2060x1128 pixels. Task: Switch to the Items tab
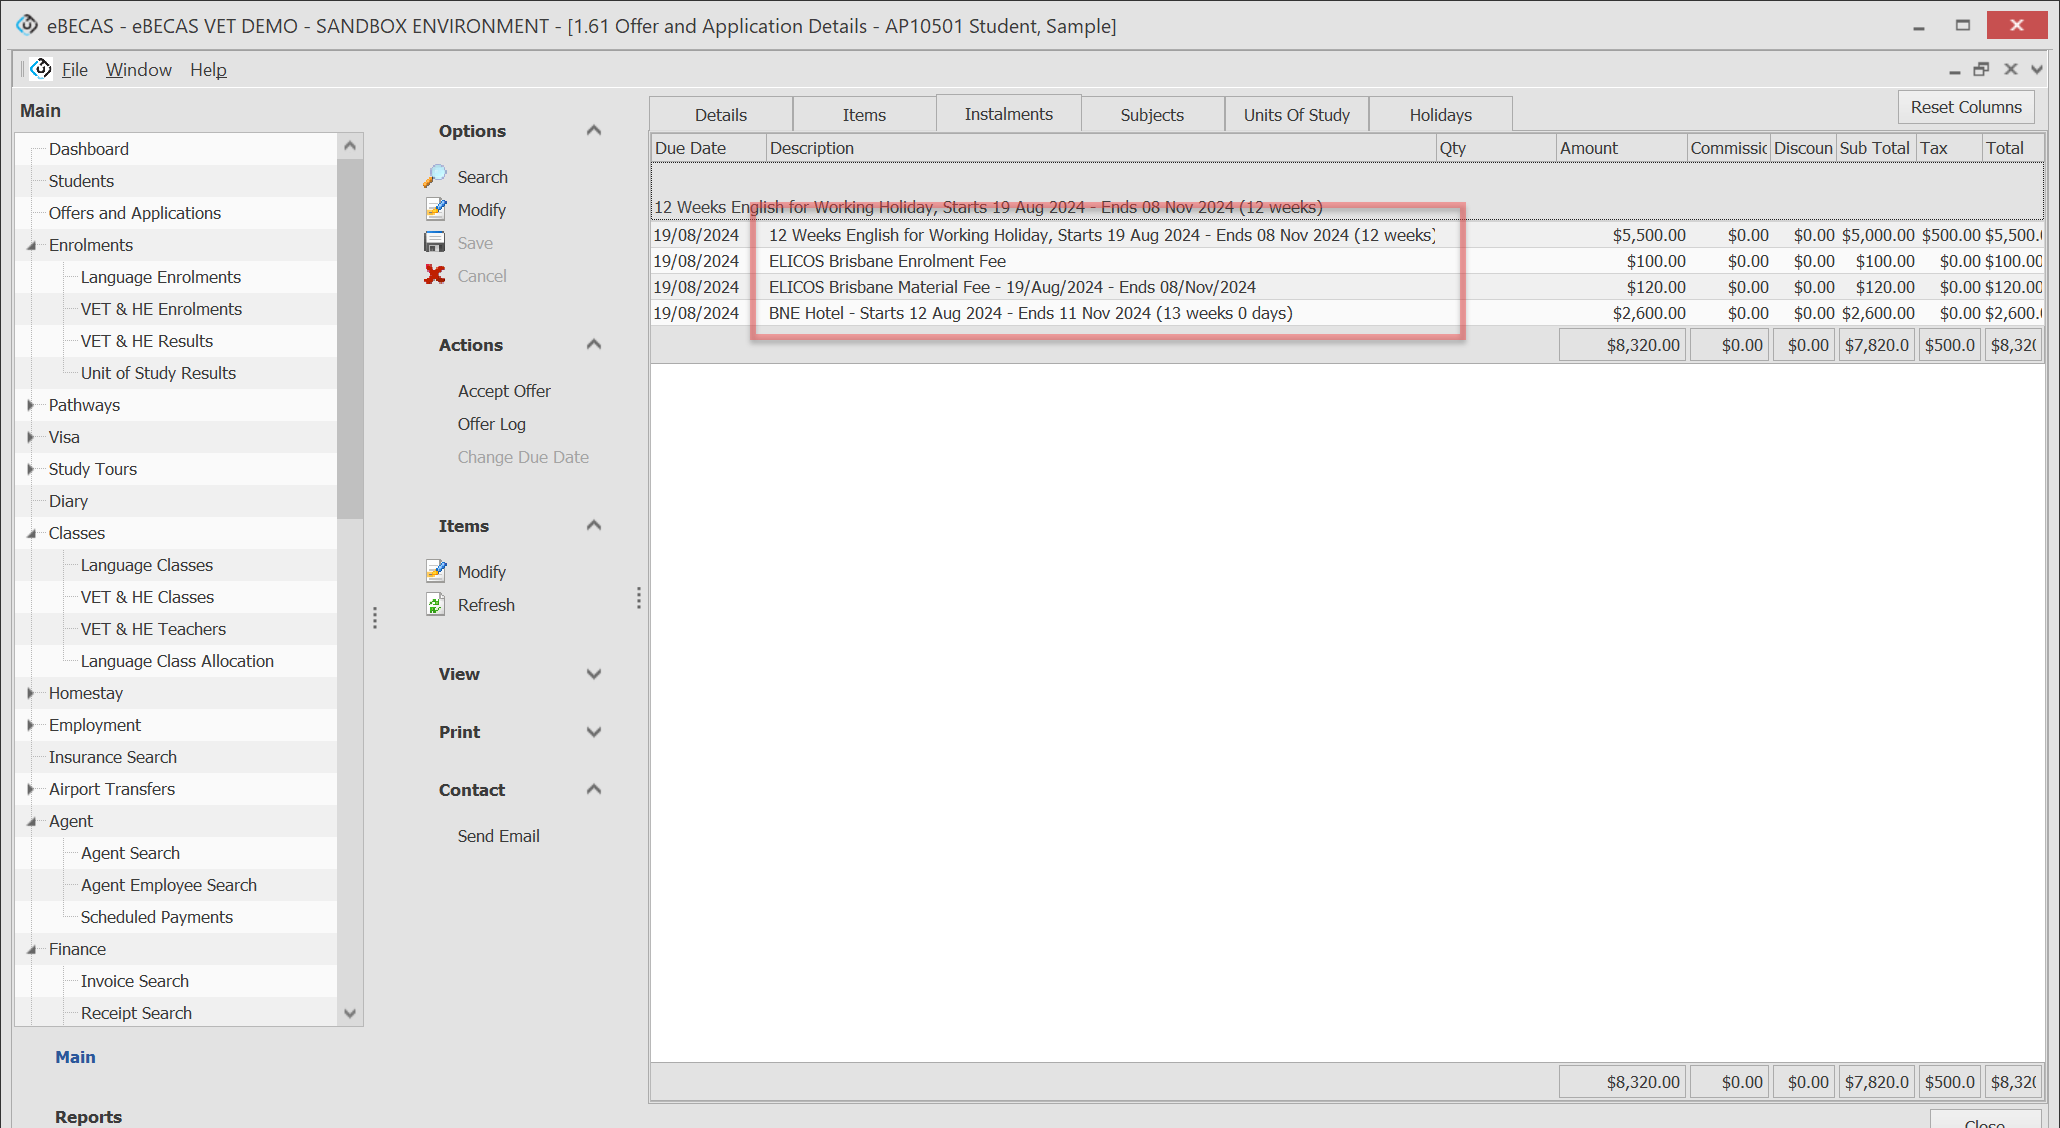click(x=863, y=115)
